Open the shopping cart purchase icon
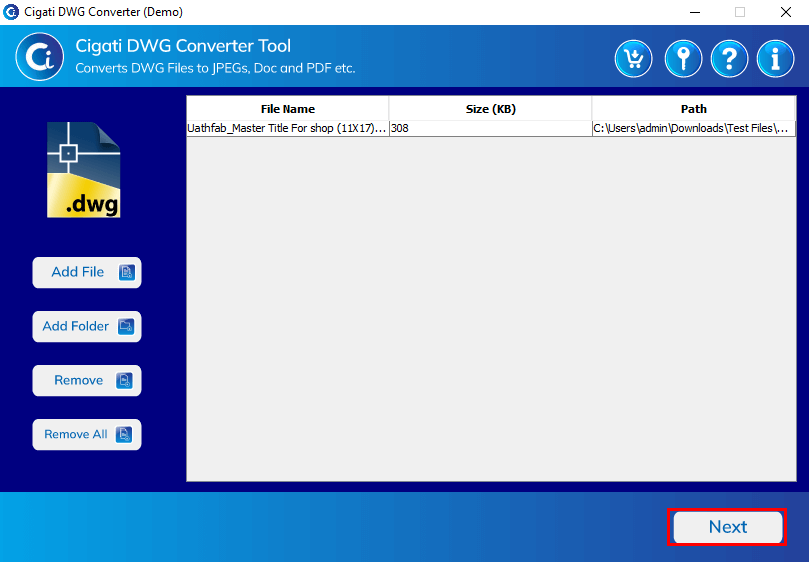 (633, 59)
